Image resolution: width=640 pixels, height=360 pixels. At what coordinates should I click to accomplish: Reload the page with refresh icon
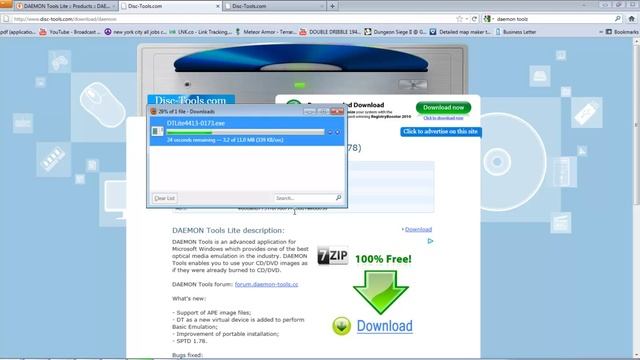(x=474, y=19)
